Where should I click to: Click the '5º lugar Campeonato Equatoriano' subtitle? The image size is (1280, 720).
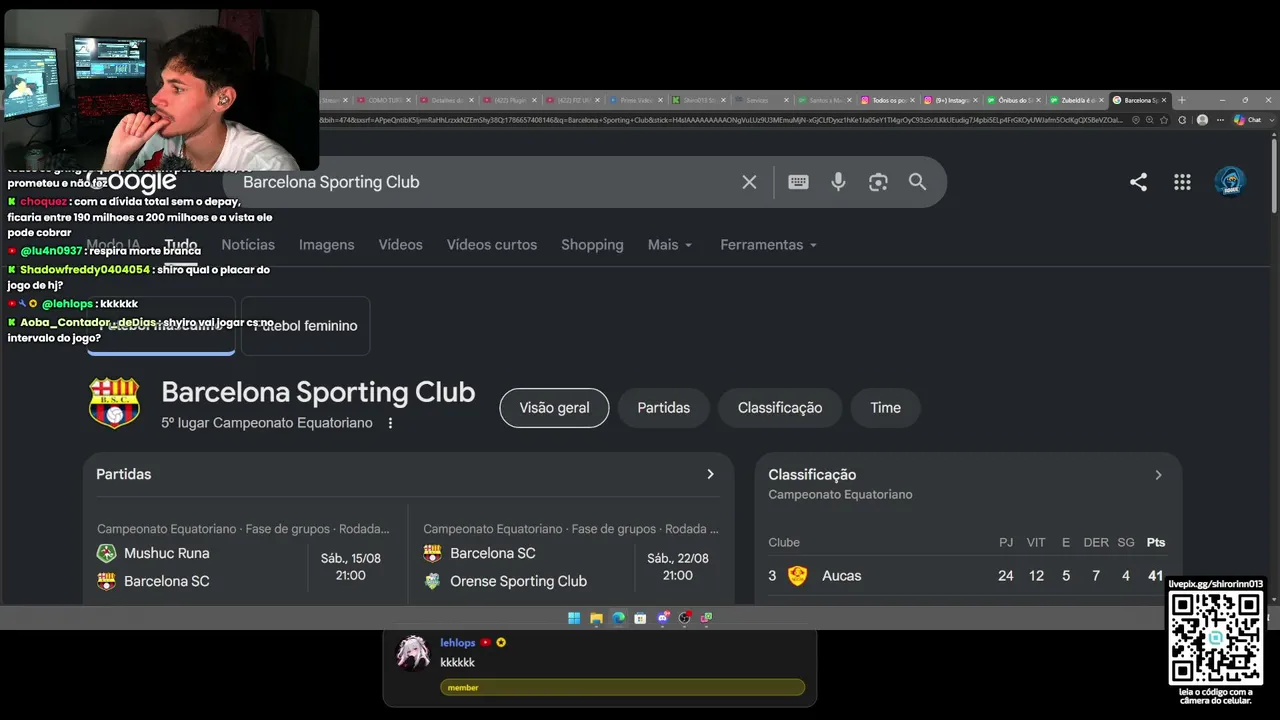(267, 423)
